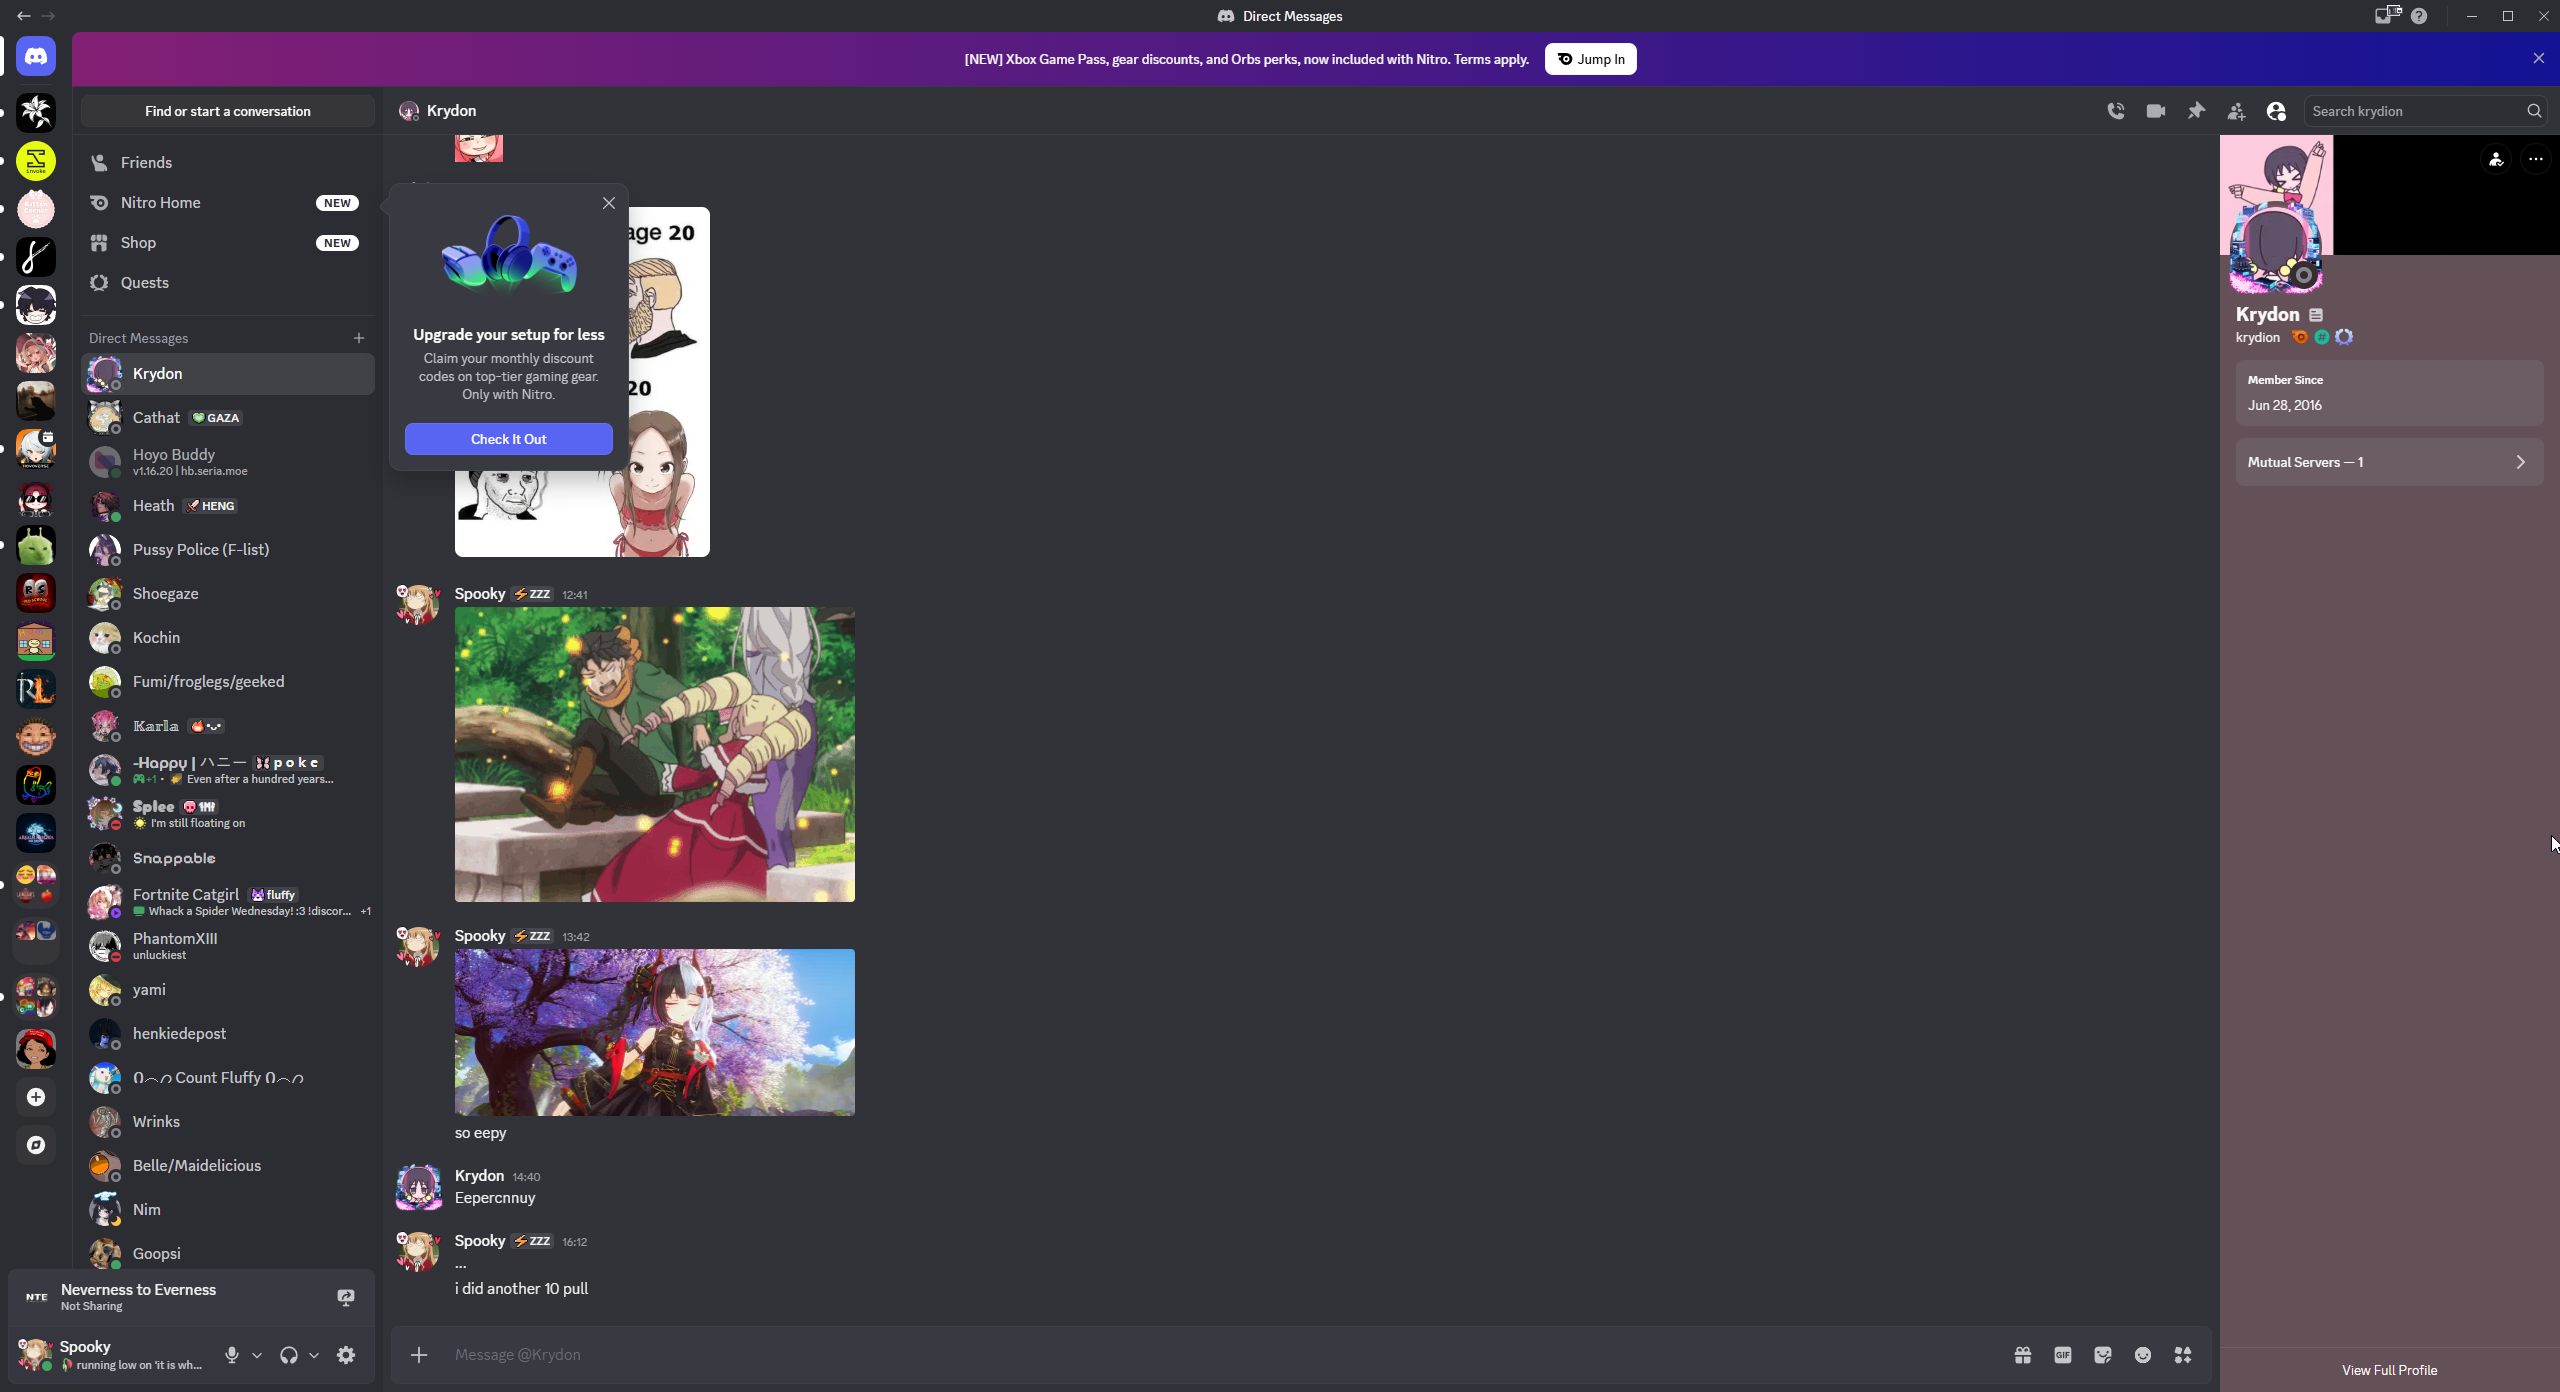Image resolution: width=2560 pixels, height=1392 pixels.
Task: Close the Upgrade your setup popup
Action: [x=609, y=203]
